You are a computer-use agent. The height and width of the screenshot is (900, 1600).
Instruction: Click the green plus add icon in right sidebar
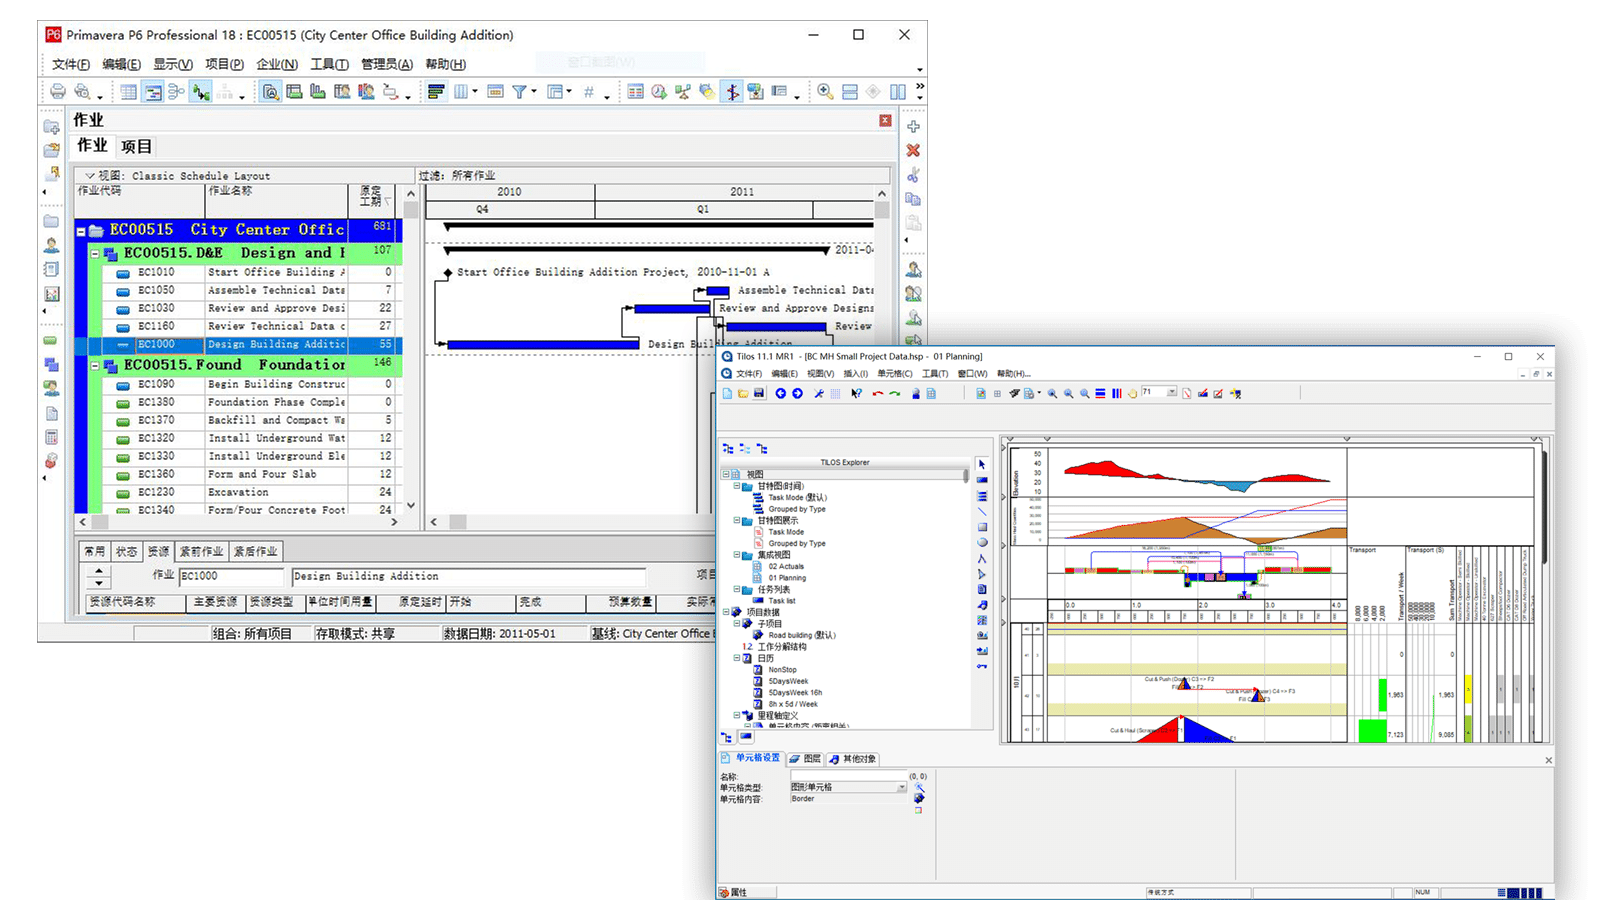pyautogui.click(x=913, y=127)
